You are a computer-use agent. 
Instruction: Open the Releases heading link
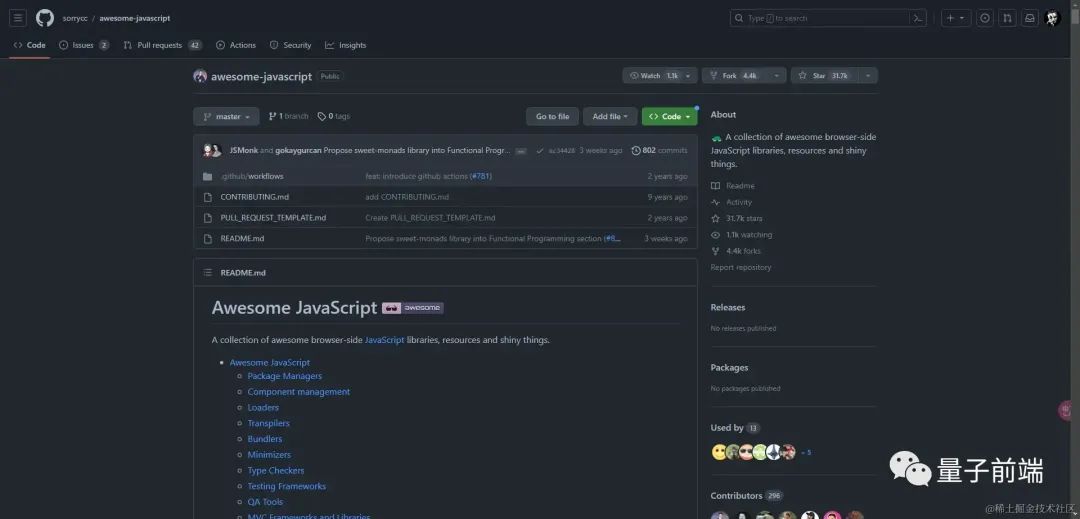tap(728, 308)
